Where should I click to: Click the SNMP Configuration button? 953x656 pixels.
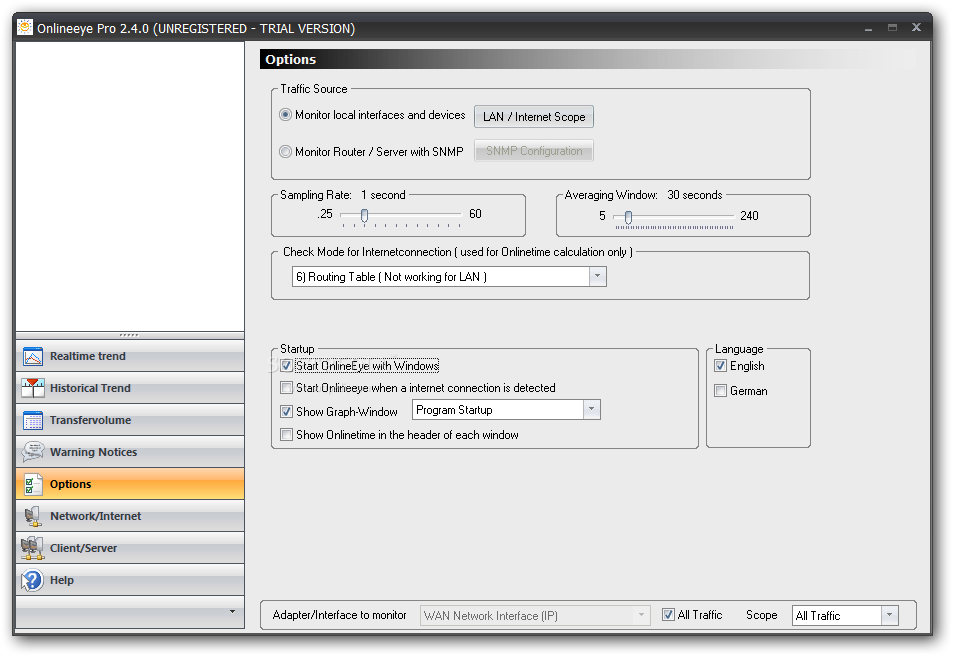[x=534, y=151]
